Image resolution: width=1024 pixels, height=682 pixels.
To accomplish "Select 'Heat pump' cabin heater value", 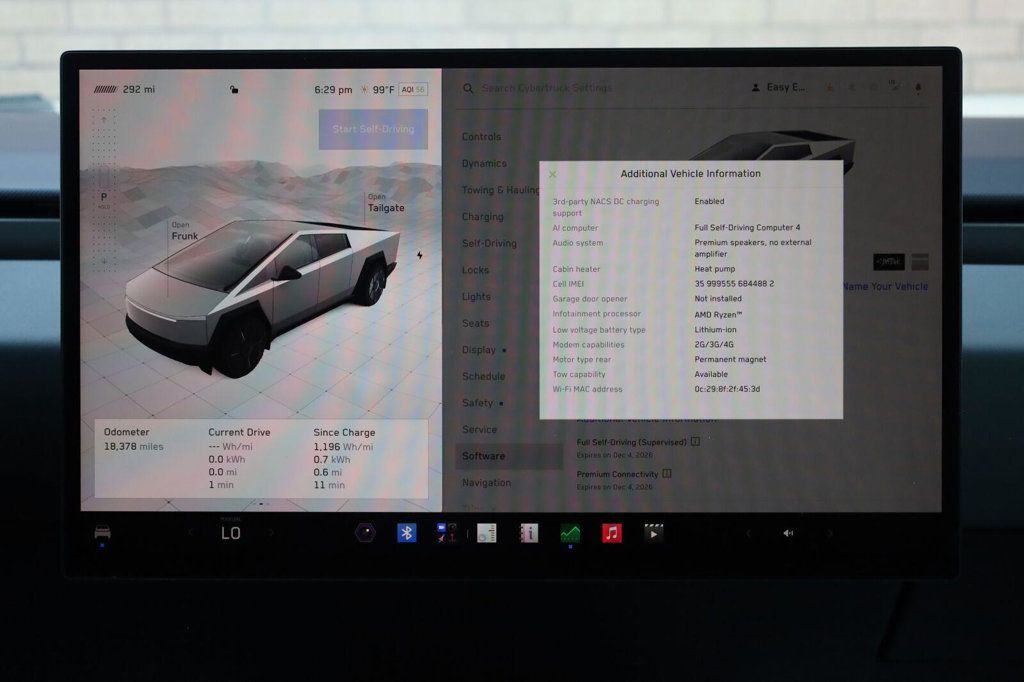I will (x=714, y=268).
